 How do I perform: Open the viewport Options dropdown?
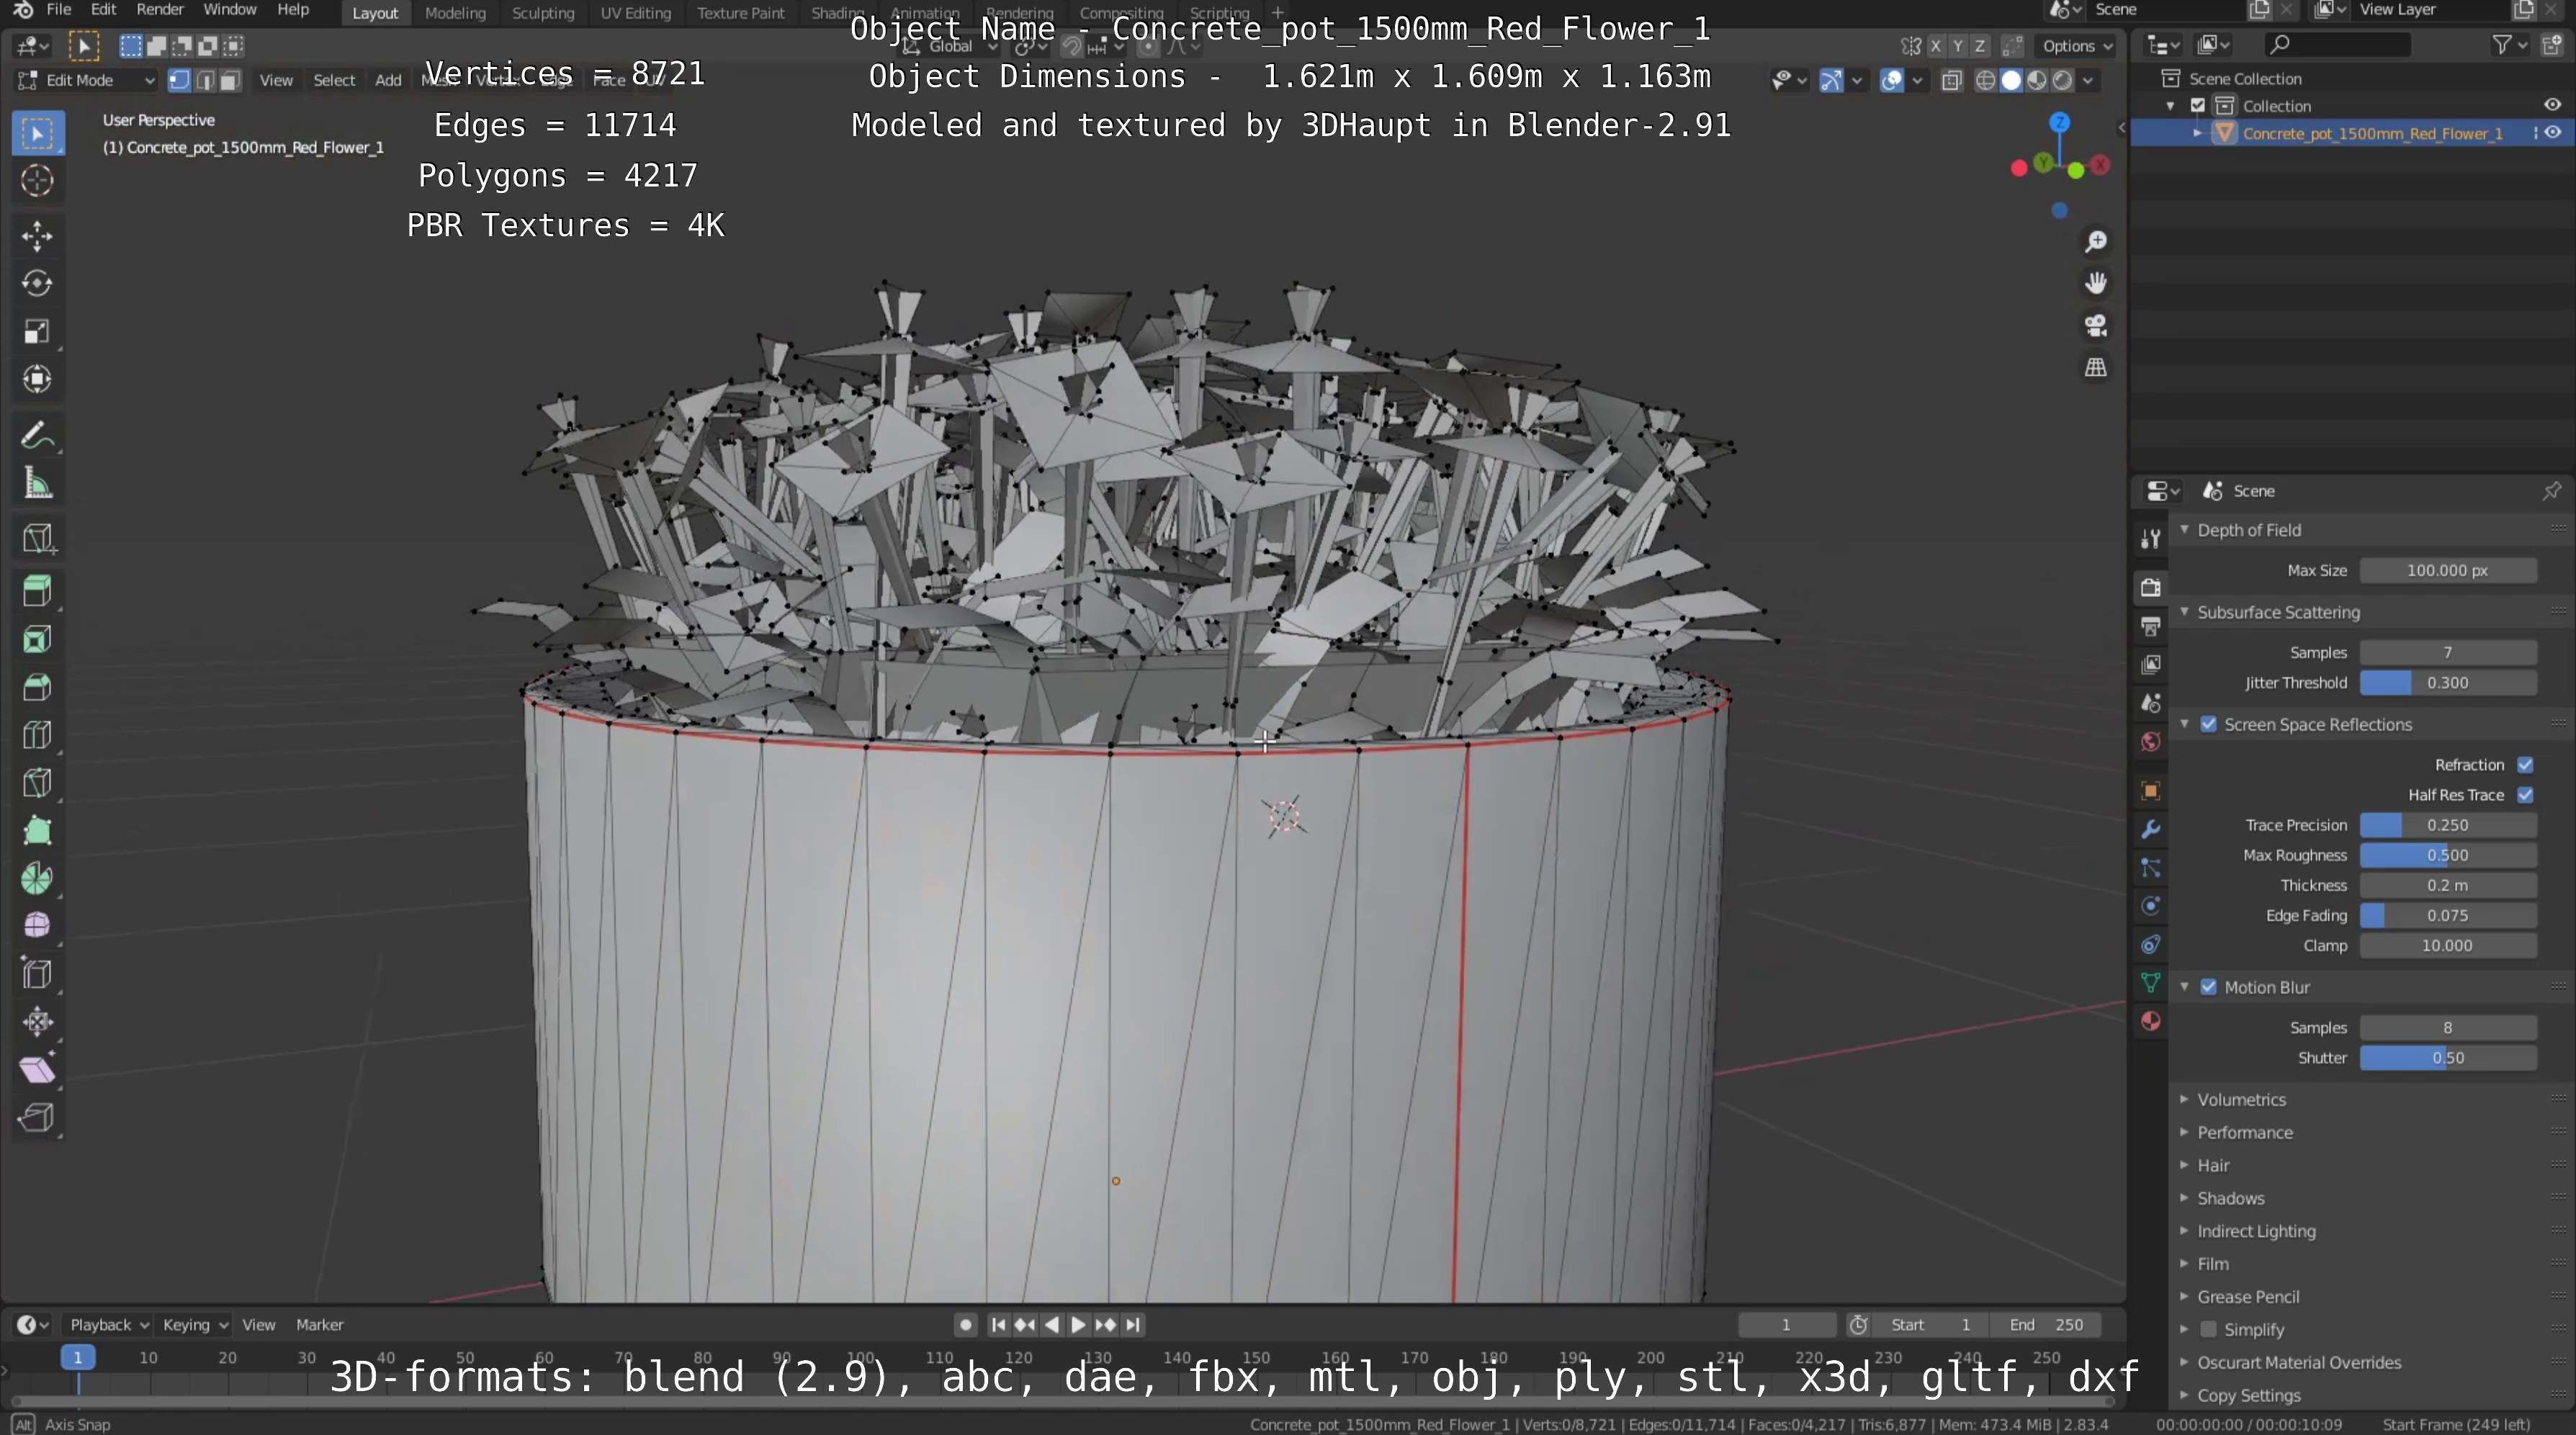click(x=2078, y=46)
